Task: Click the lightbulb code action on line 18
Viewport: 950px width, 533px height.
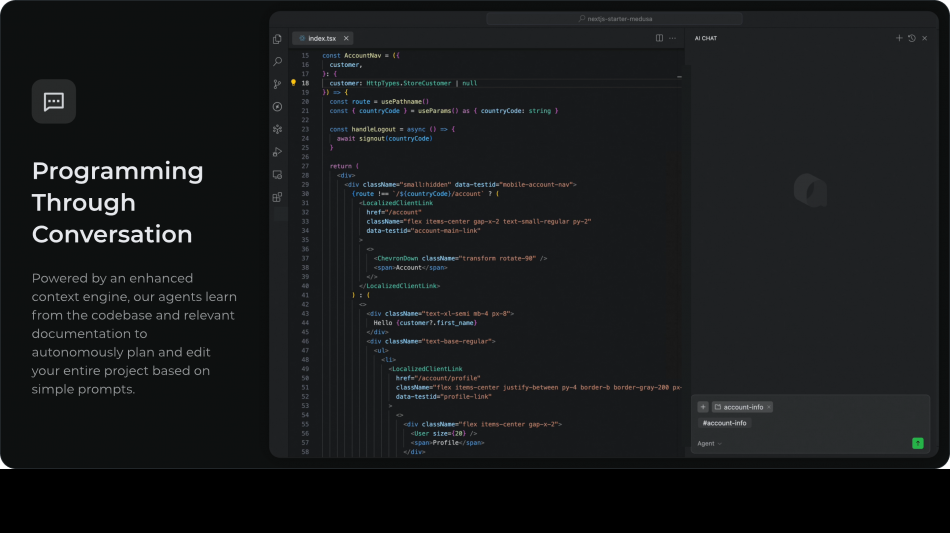Action: pyautogui.click(x=294, y=83)
